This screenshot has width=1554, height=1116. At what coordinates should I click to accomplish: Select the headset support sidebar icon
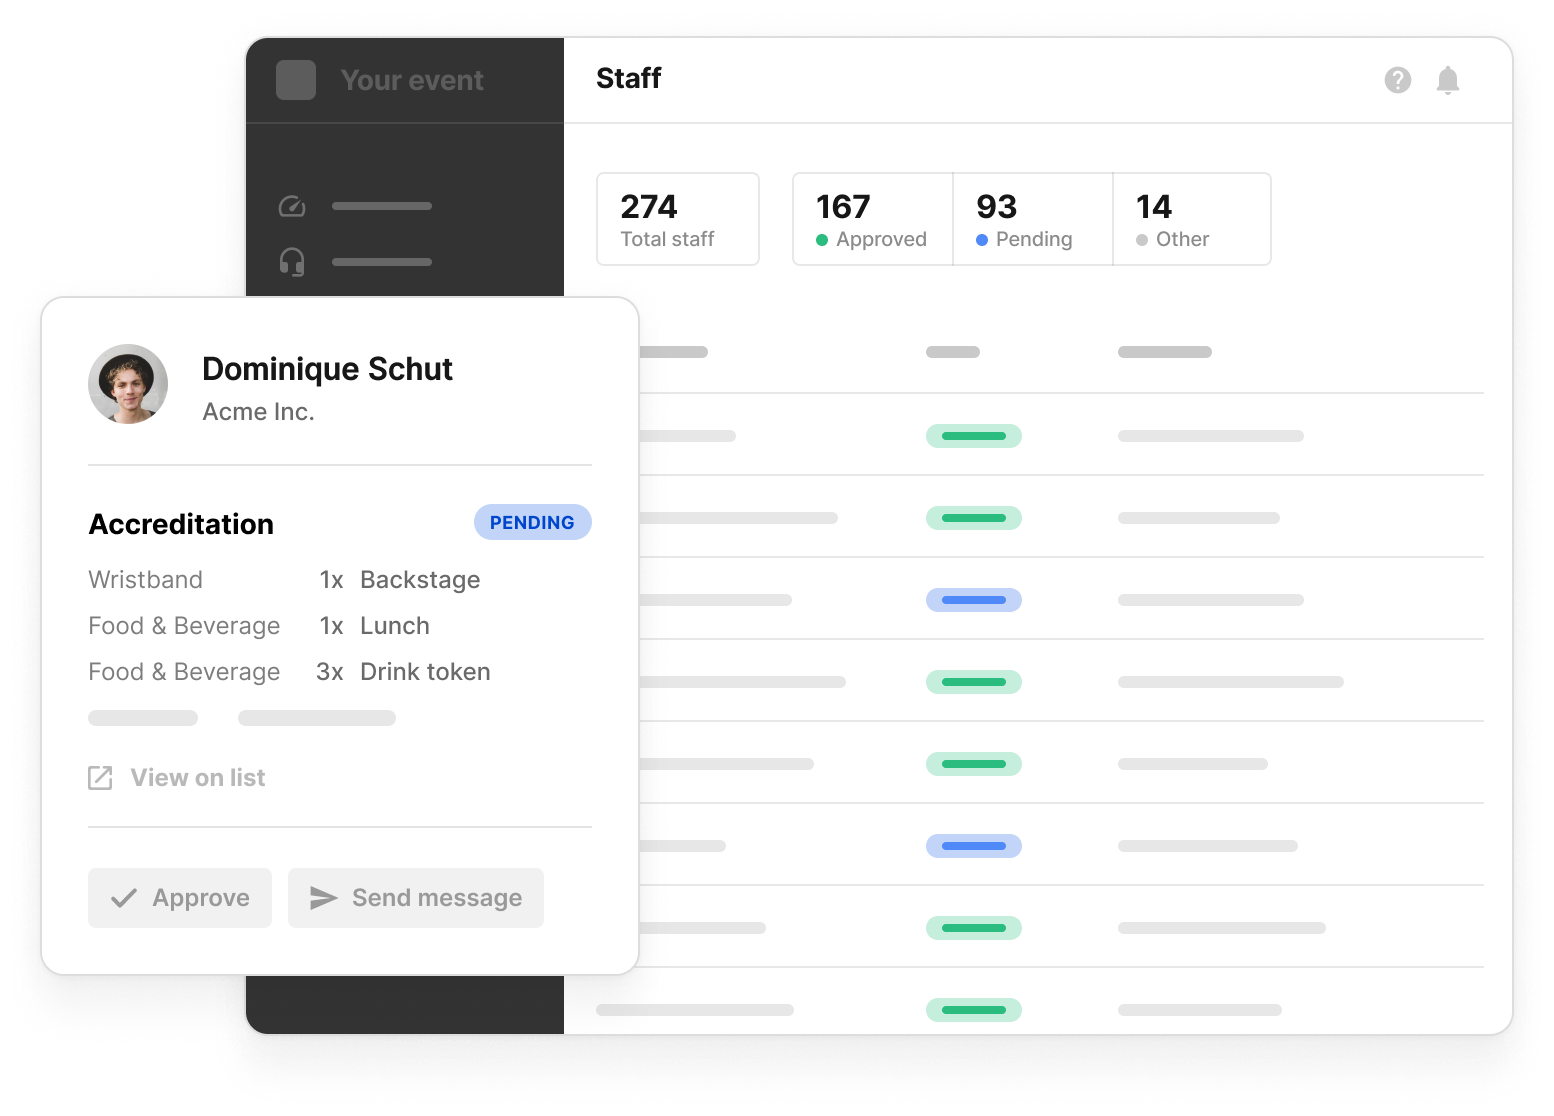click(x=292, y=262)
